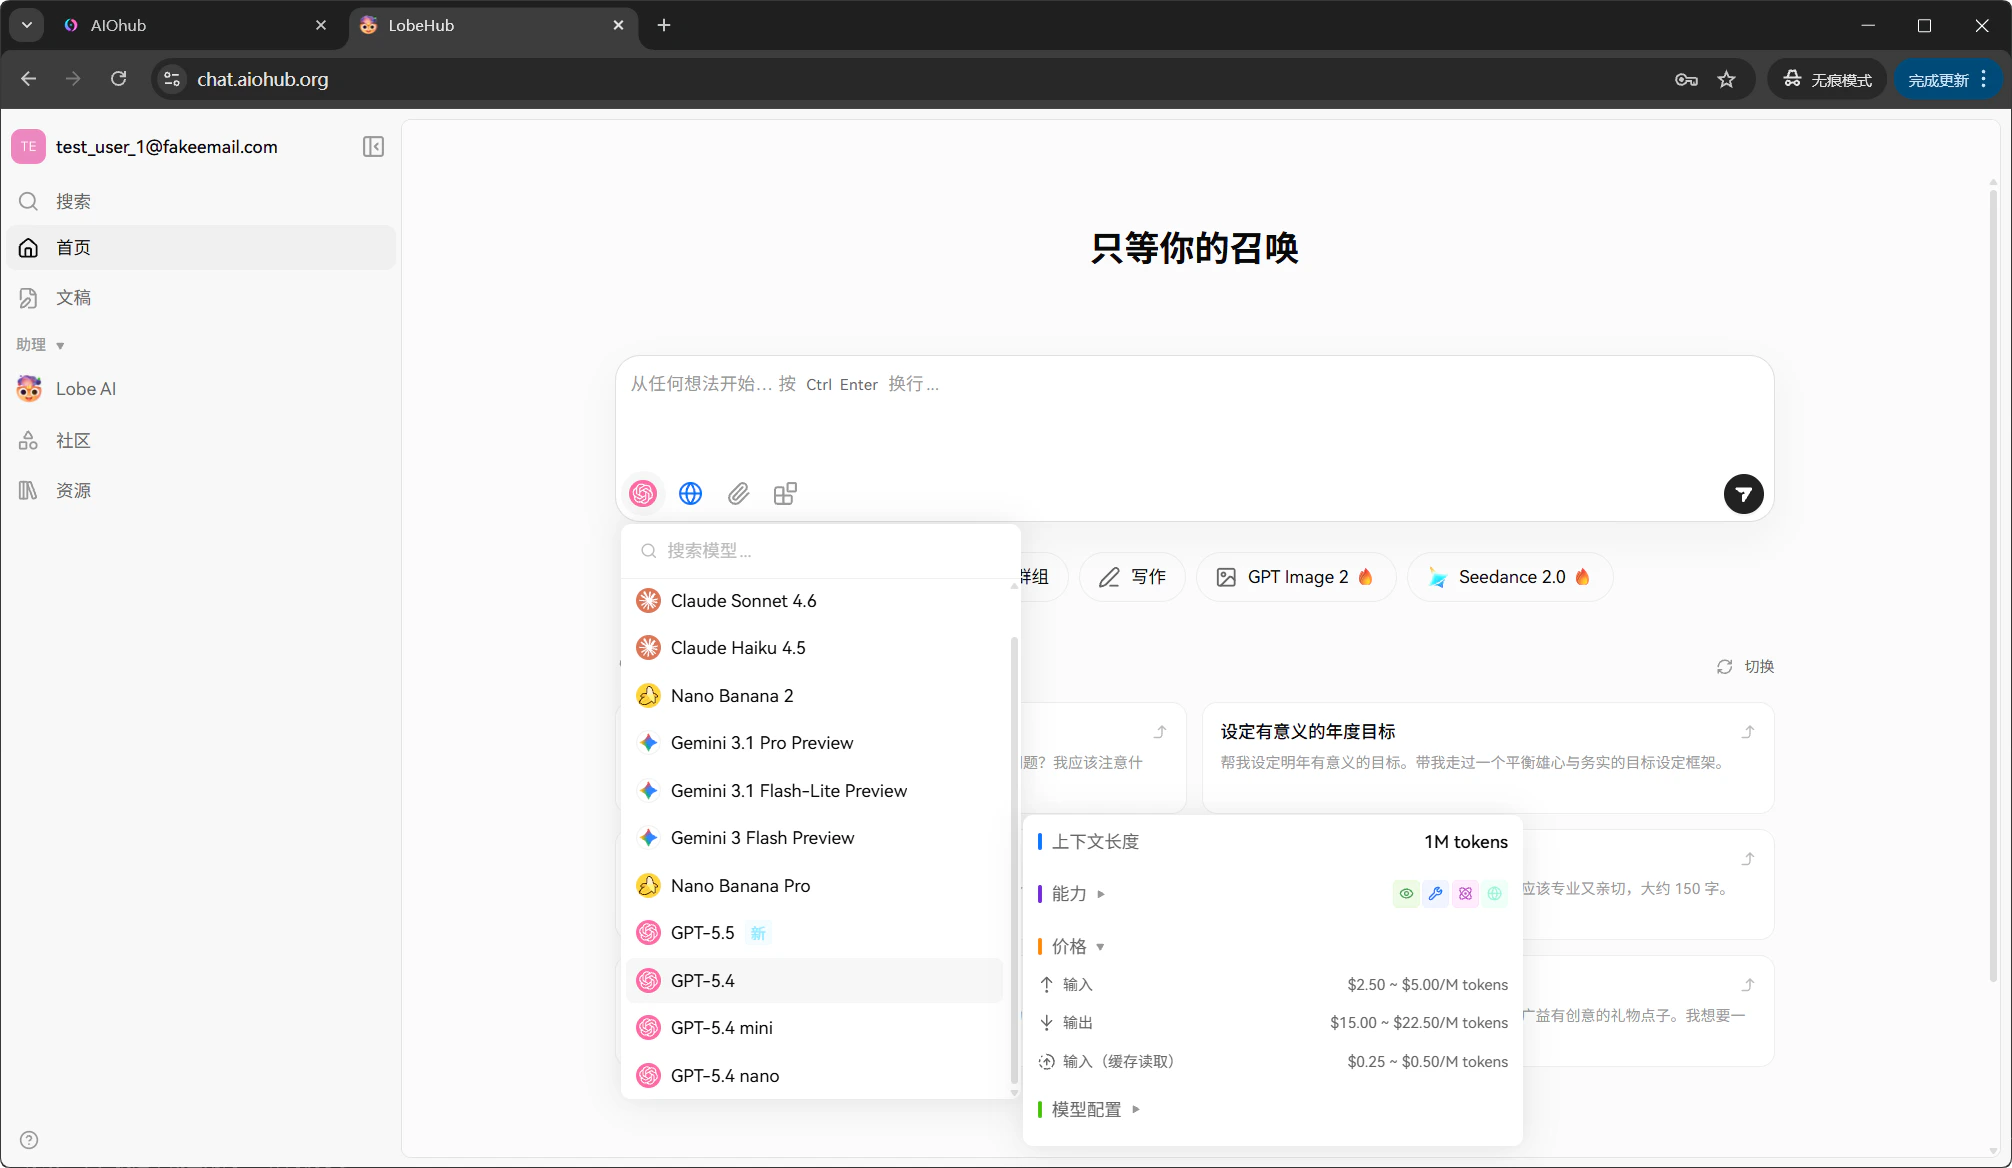Open 资源 resources in the sidebar
The image size is (2012, 1168).
click(201, 490)
